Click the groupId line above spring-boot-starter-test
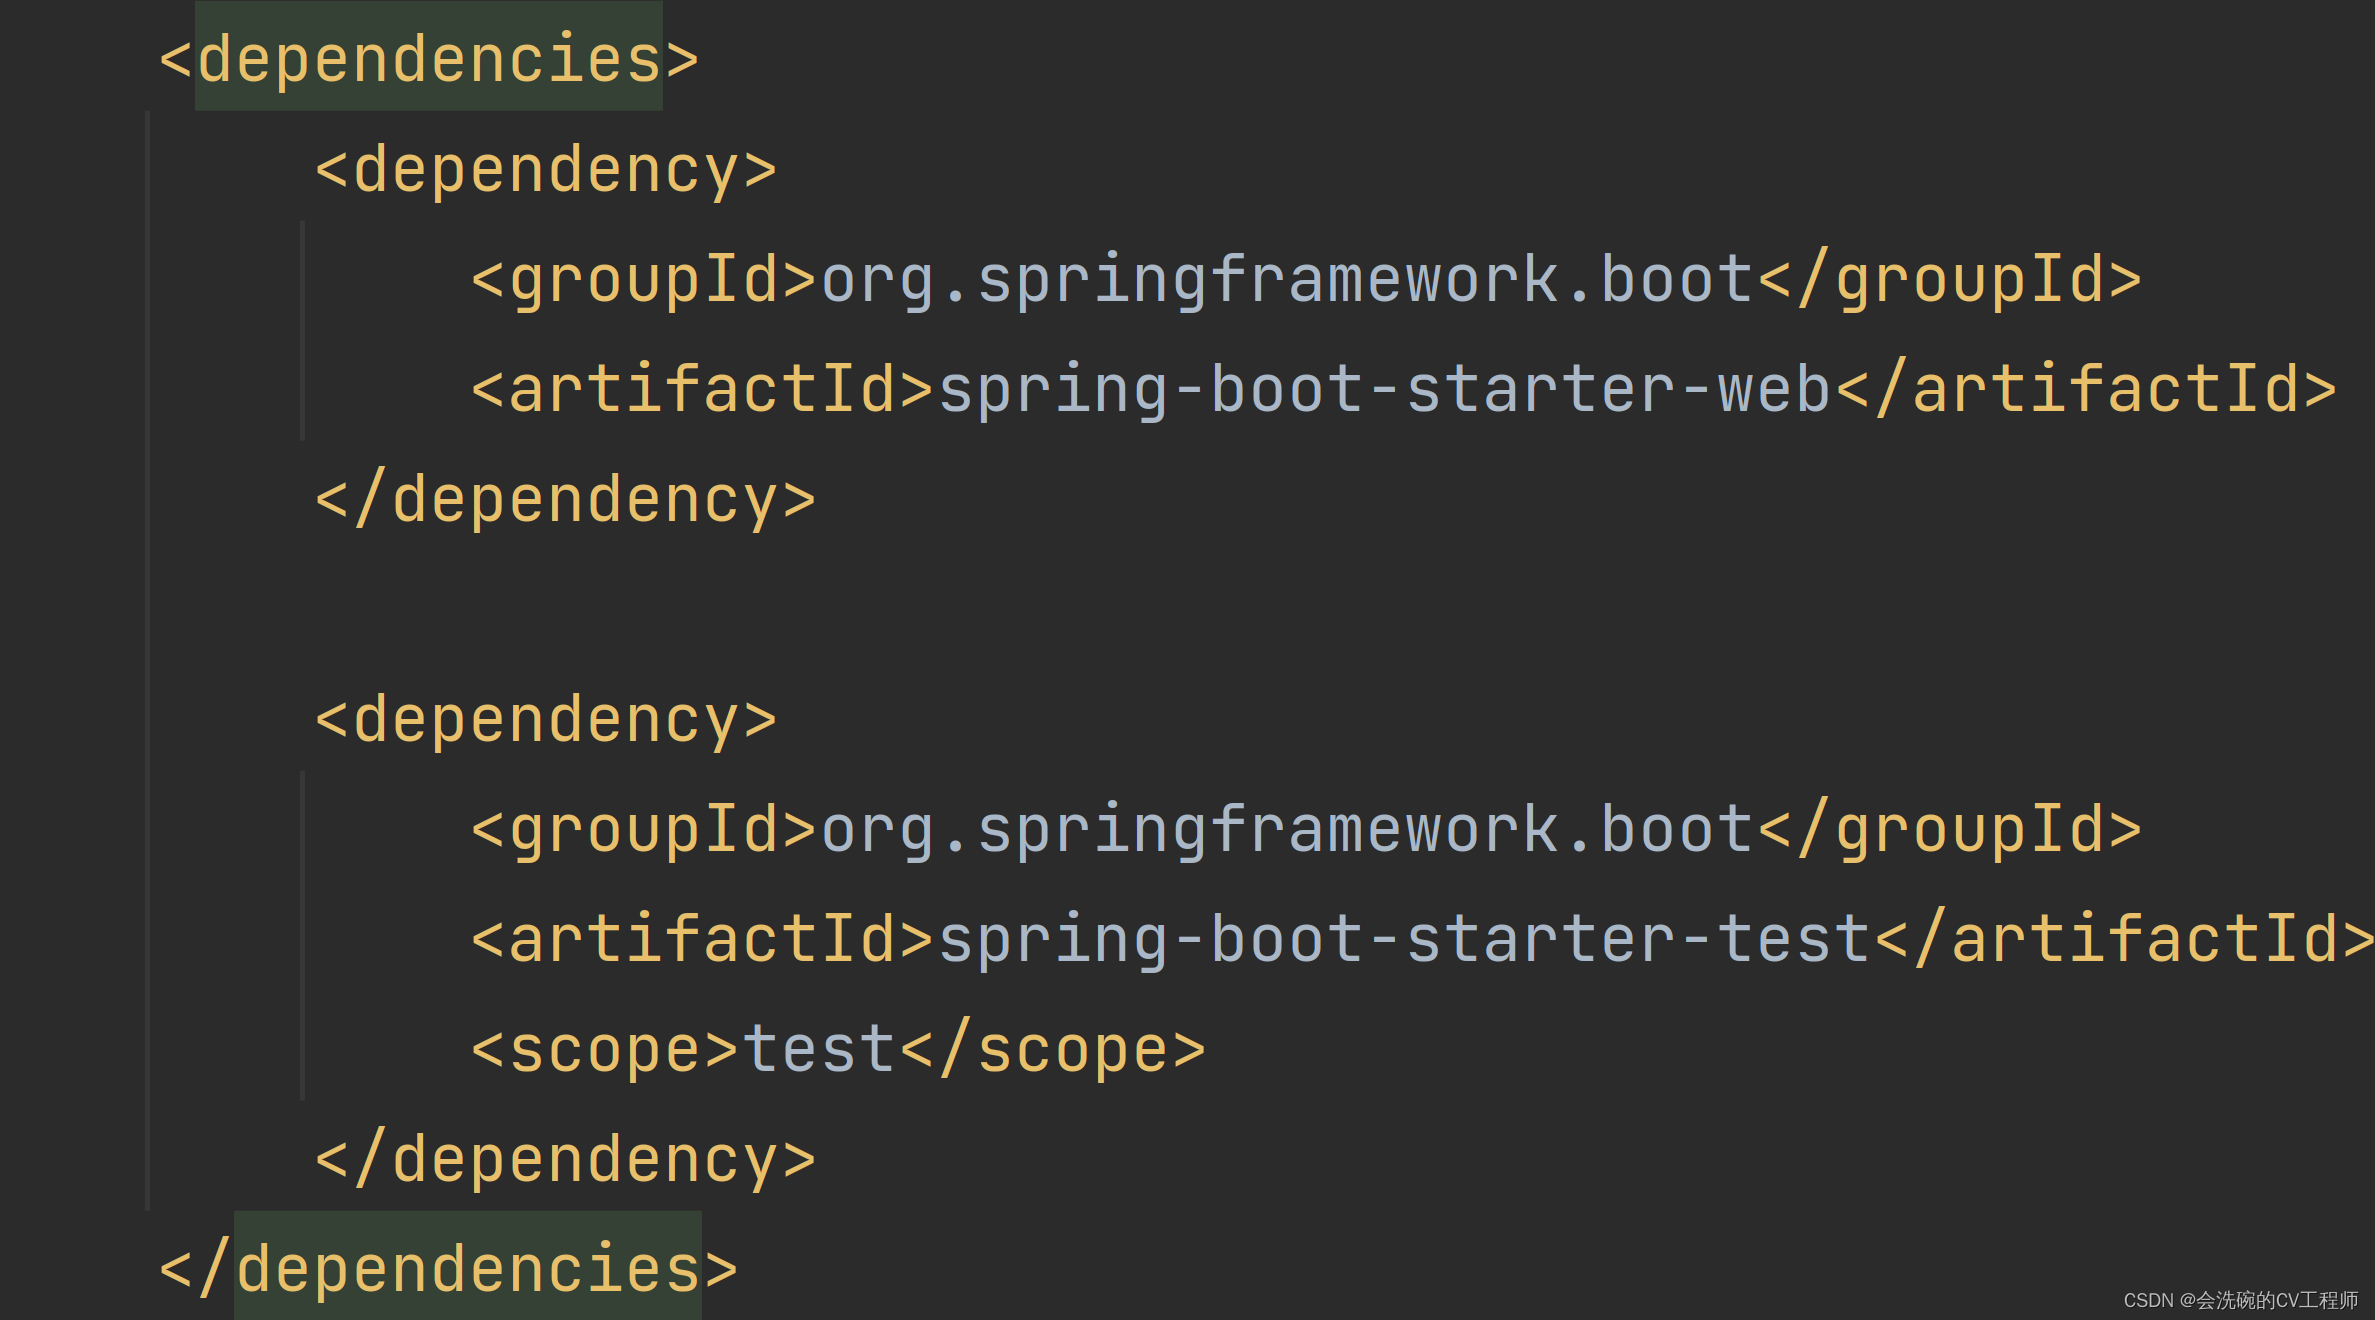 point(1306,829)
